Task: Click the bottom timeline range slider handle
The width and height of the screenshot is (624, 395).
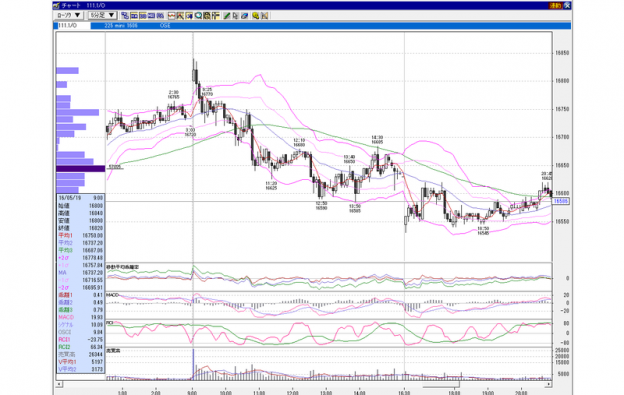Action: coord(441,385)
